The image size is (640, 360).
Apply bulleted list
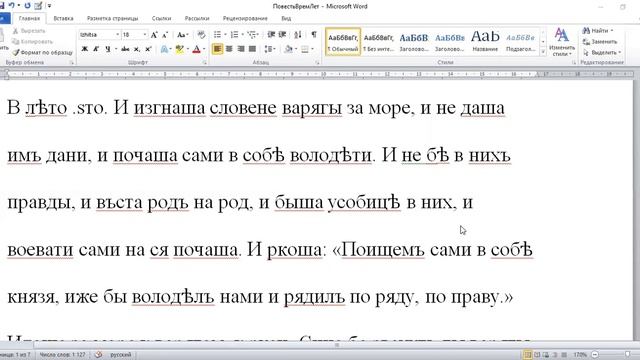[x=217, y=35]
